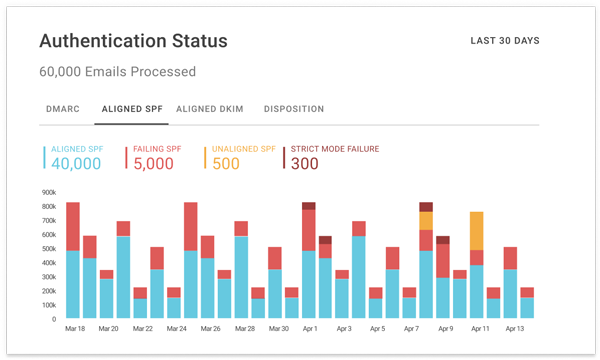This screenshot has height=360, width=600.
Task: Select the red segment of Mar 25 bar
Action: [x=191, y=226]
